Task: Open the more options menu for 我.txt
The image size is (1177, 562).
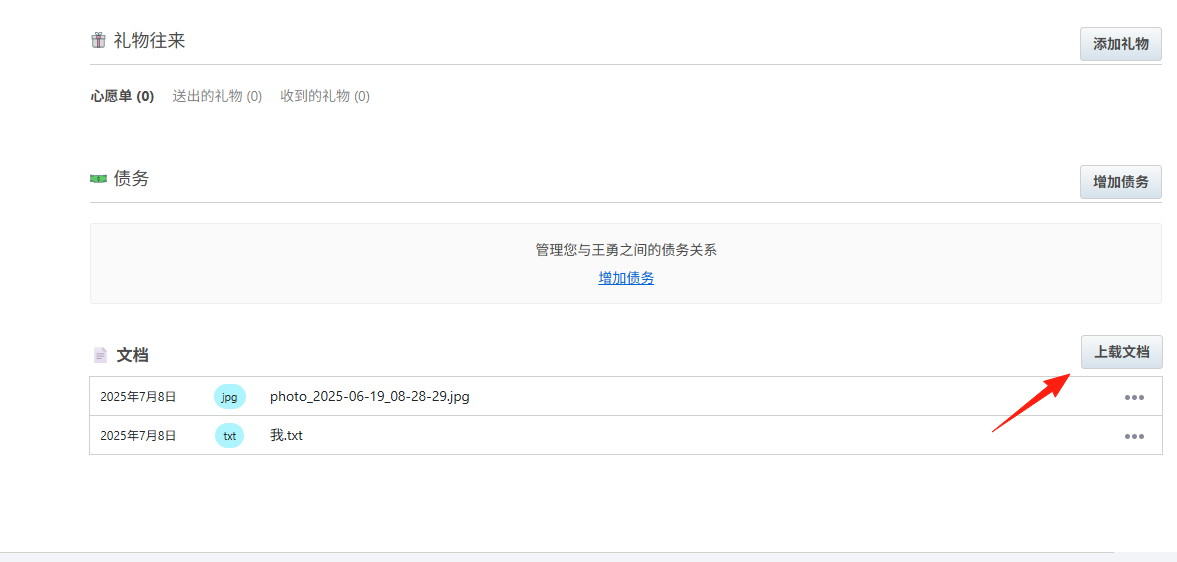Action: coord(1133,436)
